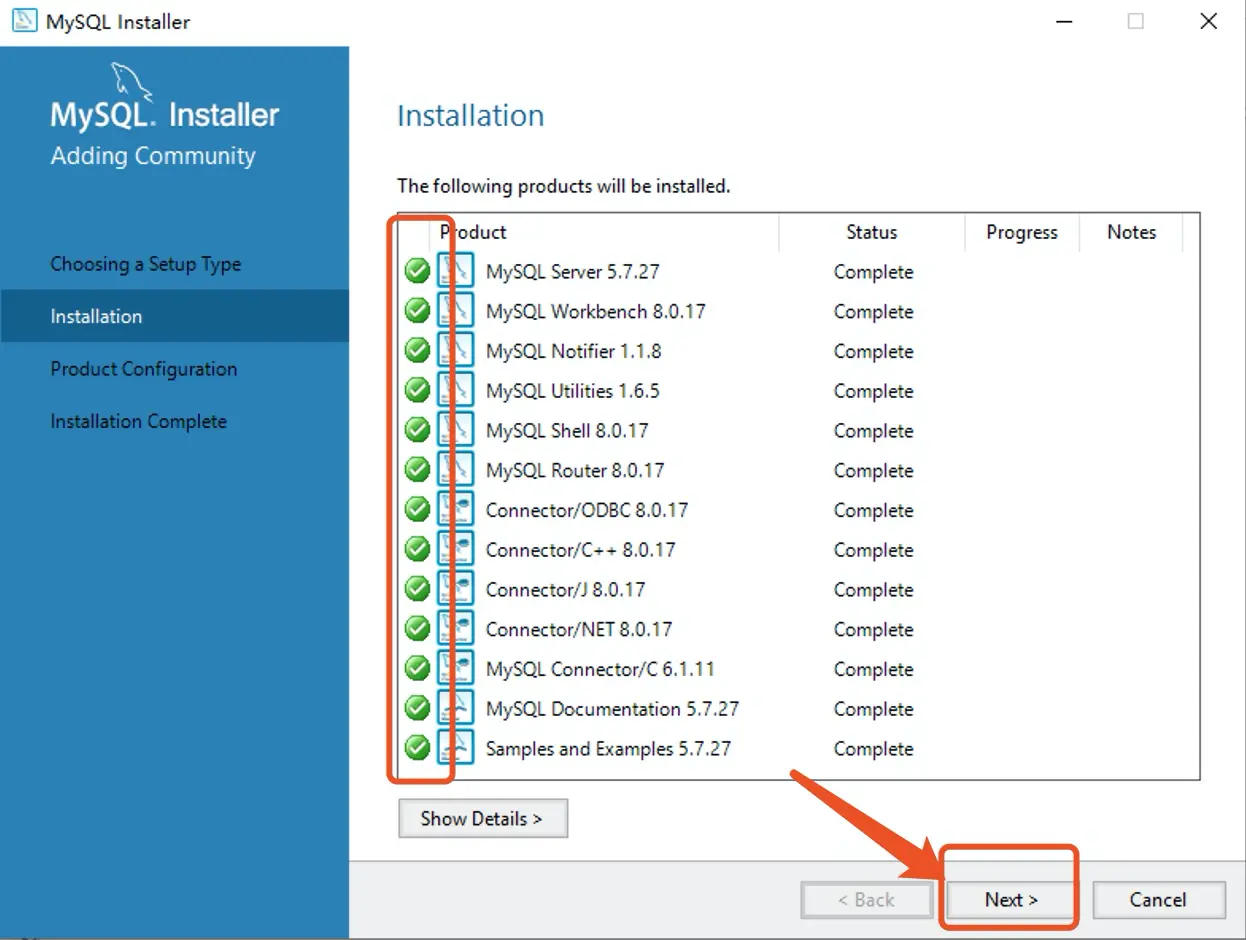Expand Show Details
Viewport: 1246px width, 940px height.
click(483, 818)
